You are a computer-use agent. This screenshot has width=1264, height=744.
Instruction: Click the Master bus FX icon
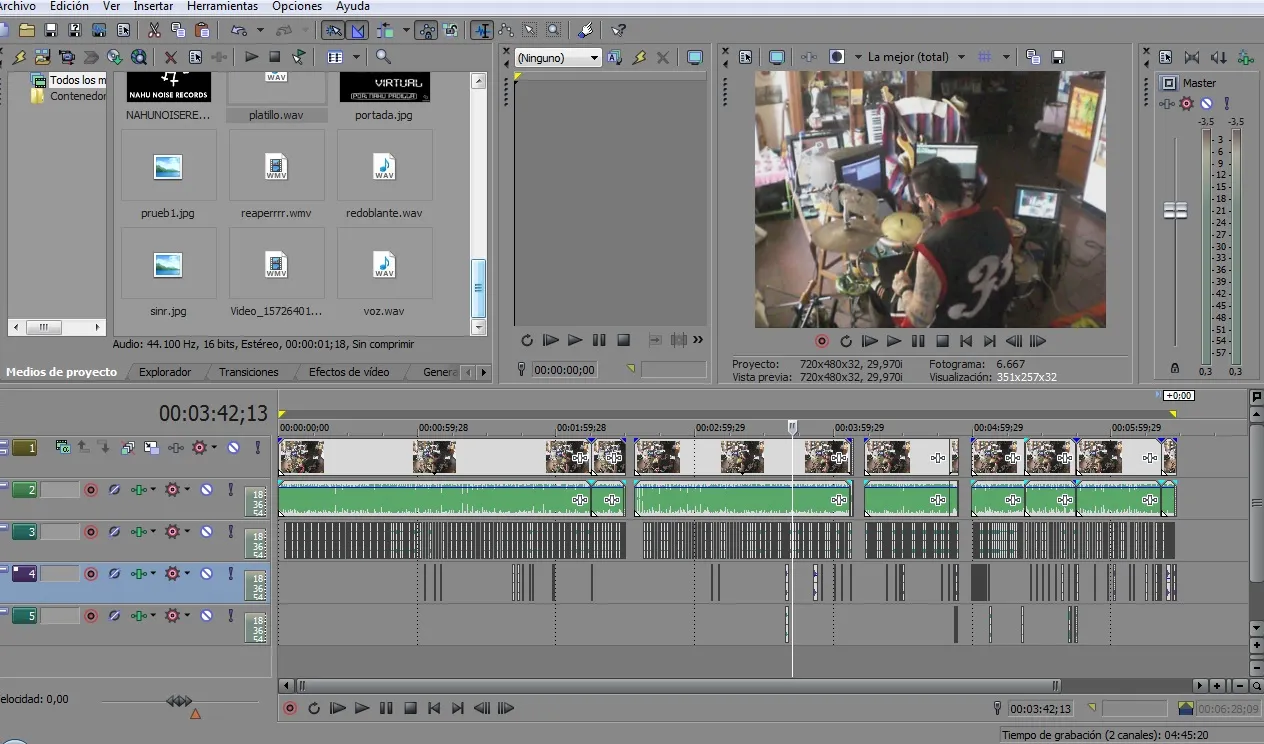click(x=1187, y=103)
